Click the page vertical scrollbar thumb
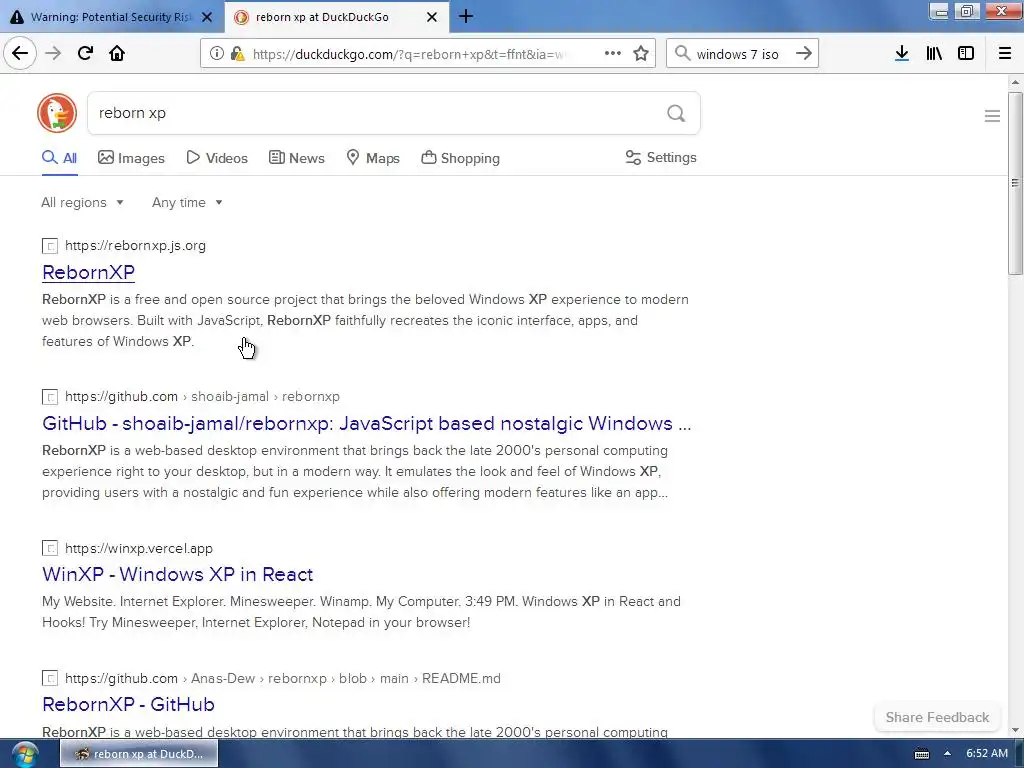 [x=1015, y=184]
